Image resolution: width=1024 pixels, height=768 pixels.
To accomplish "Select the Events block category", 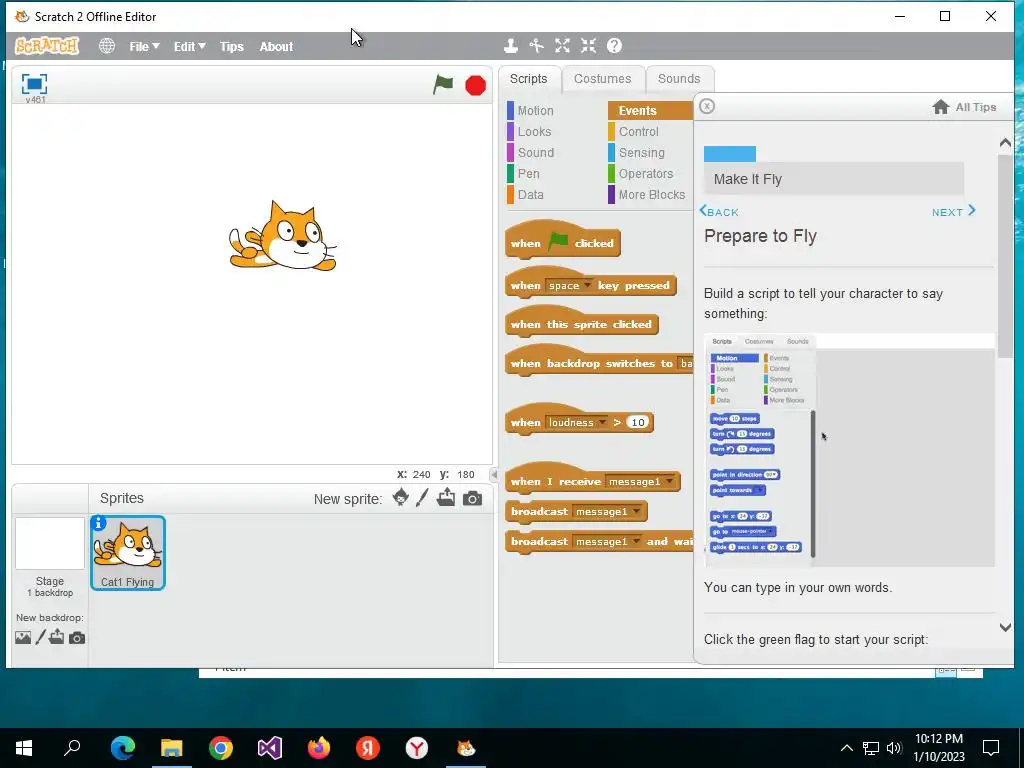I will pos(650,110).
